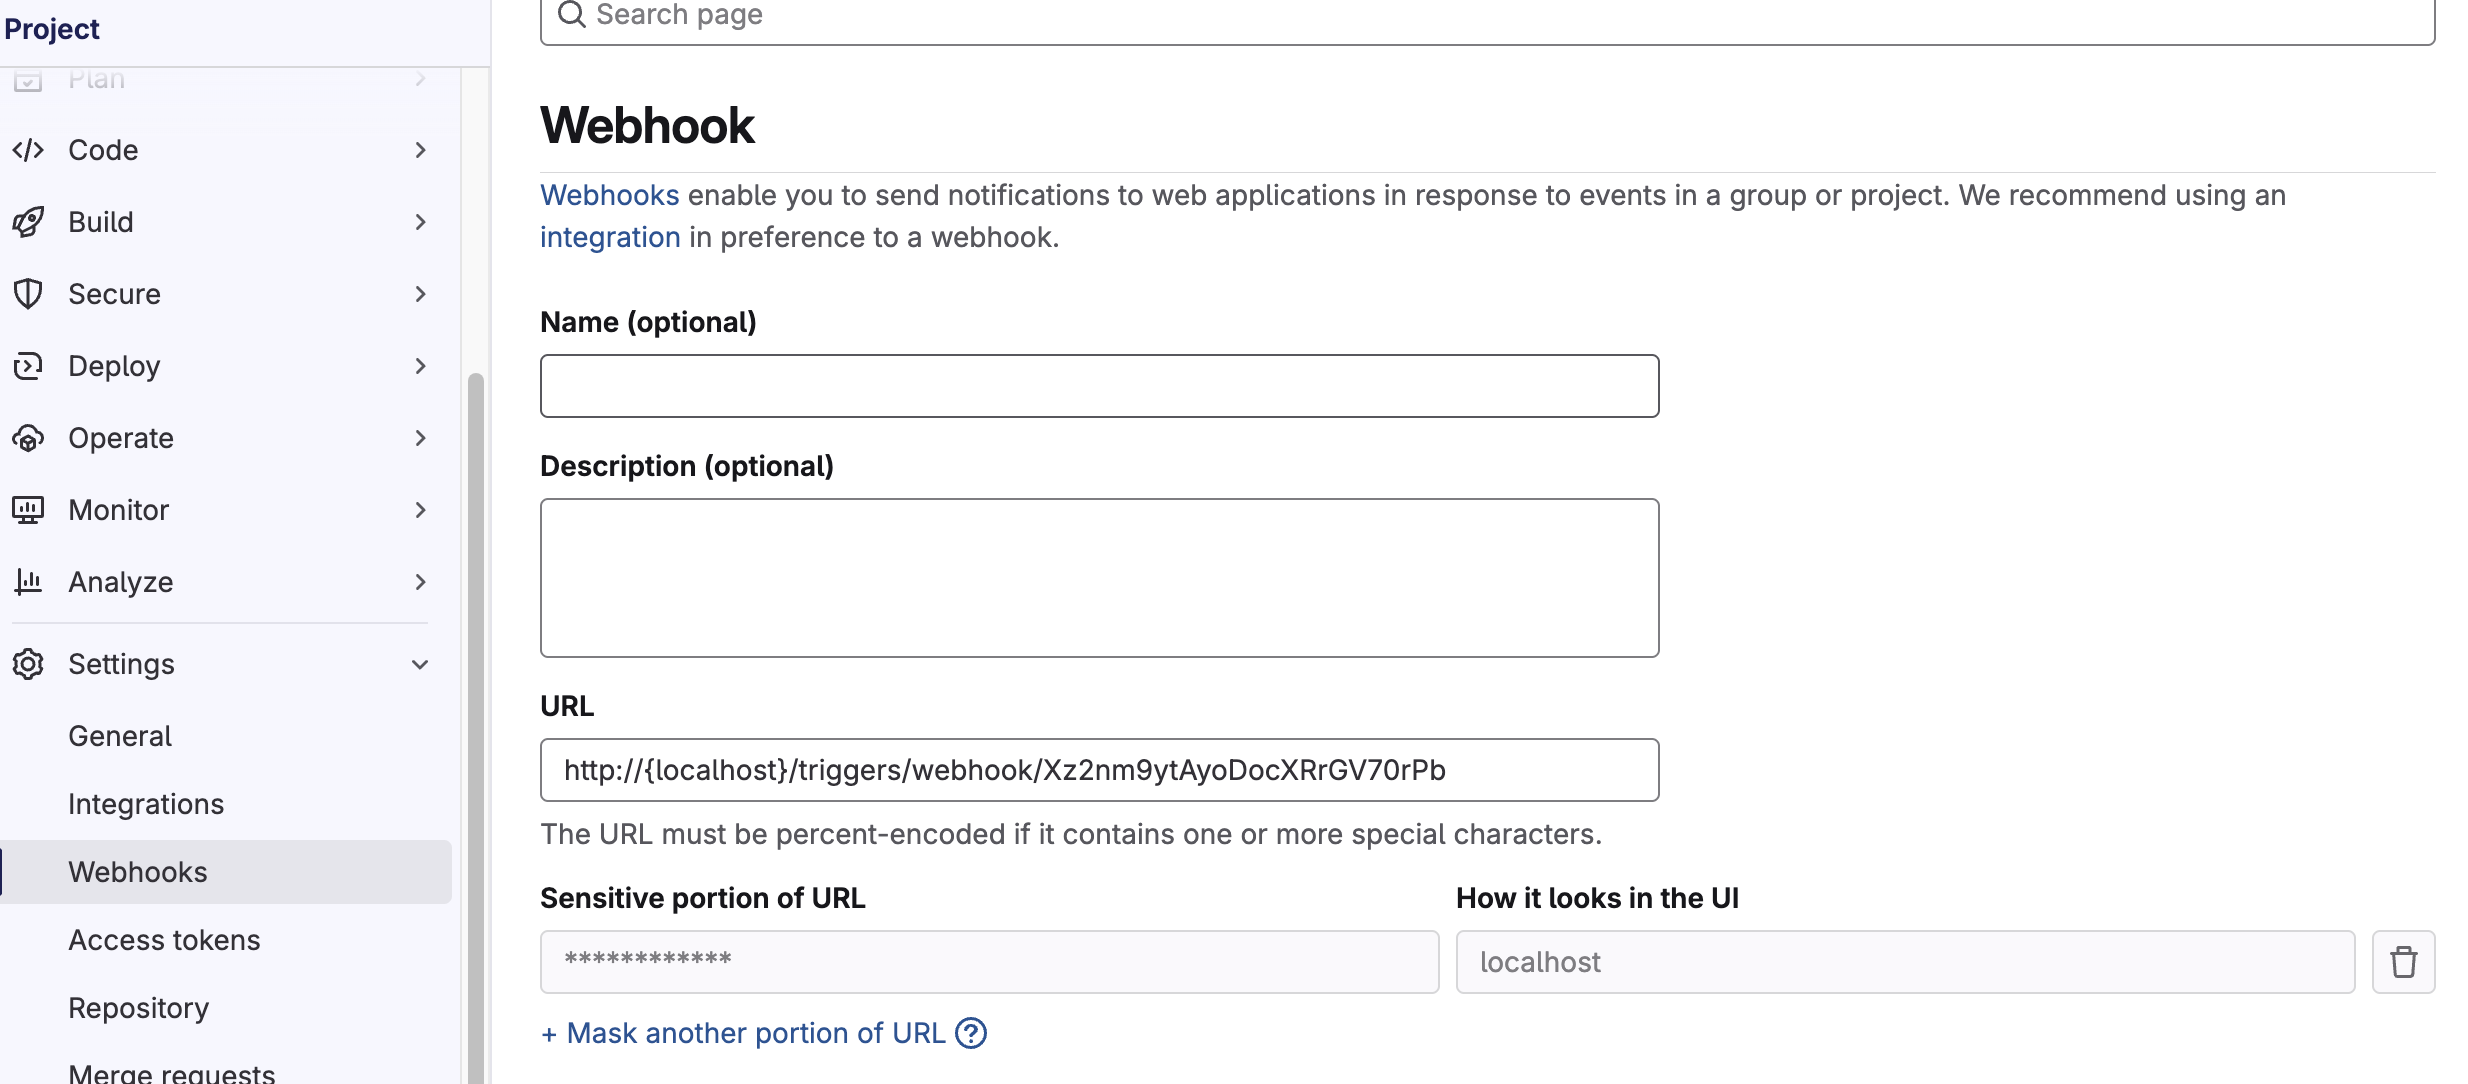The height and width of the screenshot is (1084, 2468).
Task: Collapse the Settings section chevron
Action: click(x=420, y=664)
